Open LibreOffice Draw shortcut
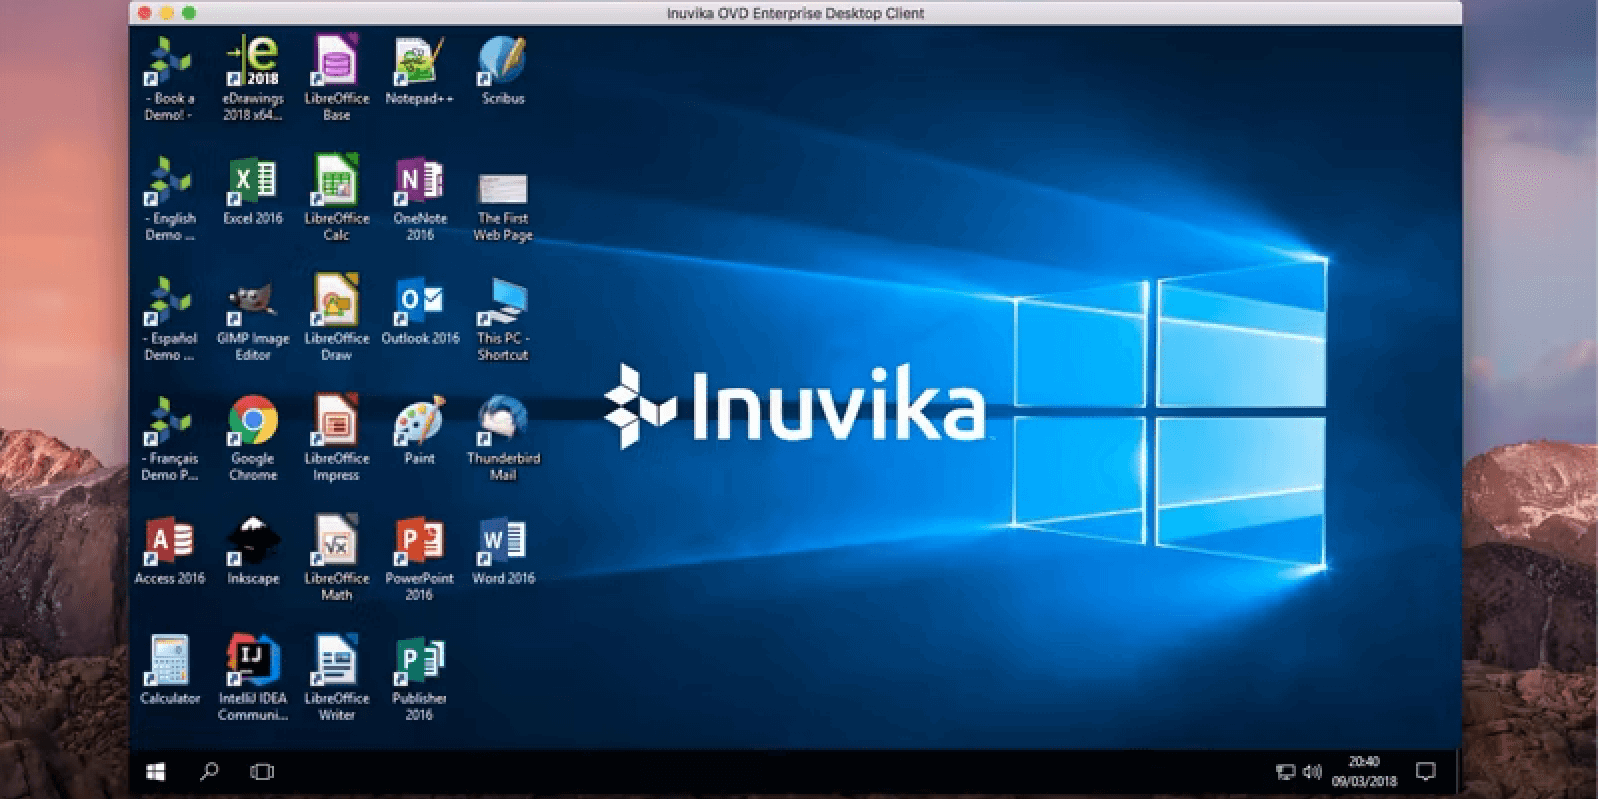The height and width of the screenshot is (799, 1598). tap(336, 319)
